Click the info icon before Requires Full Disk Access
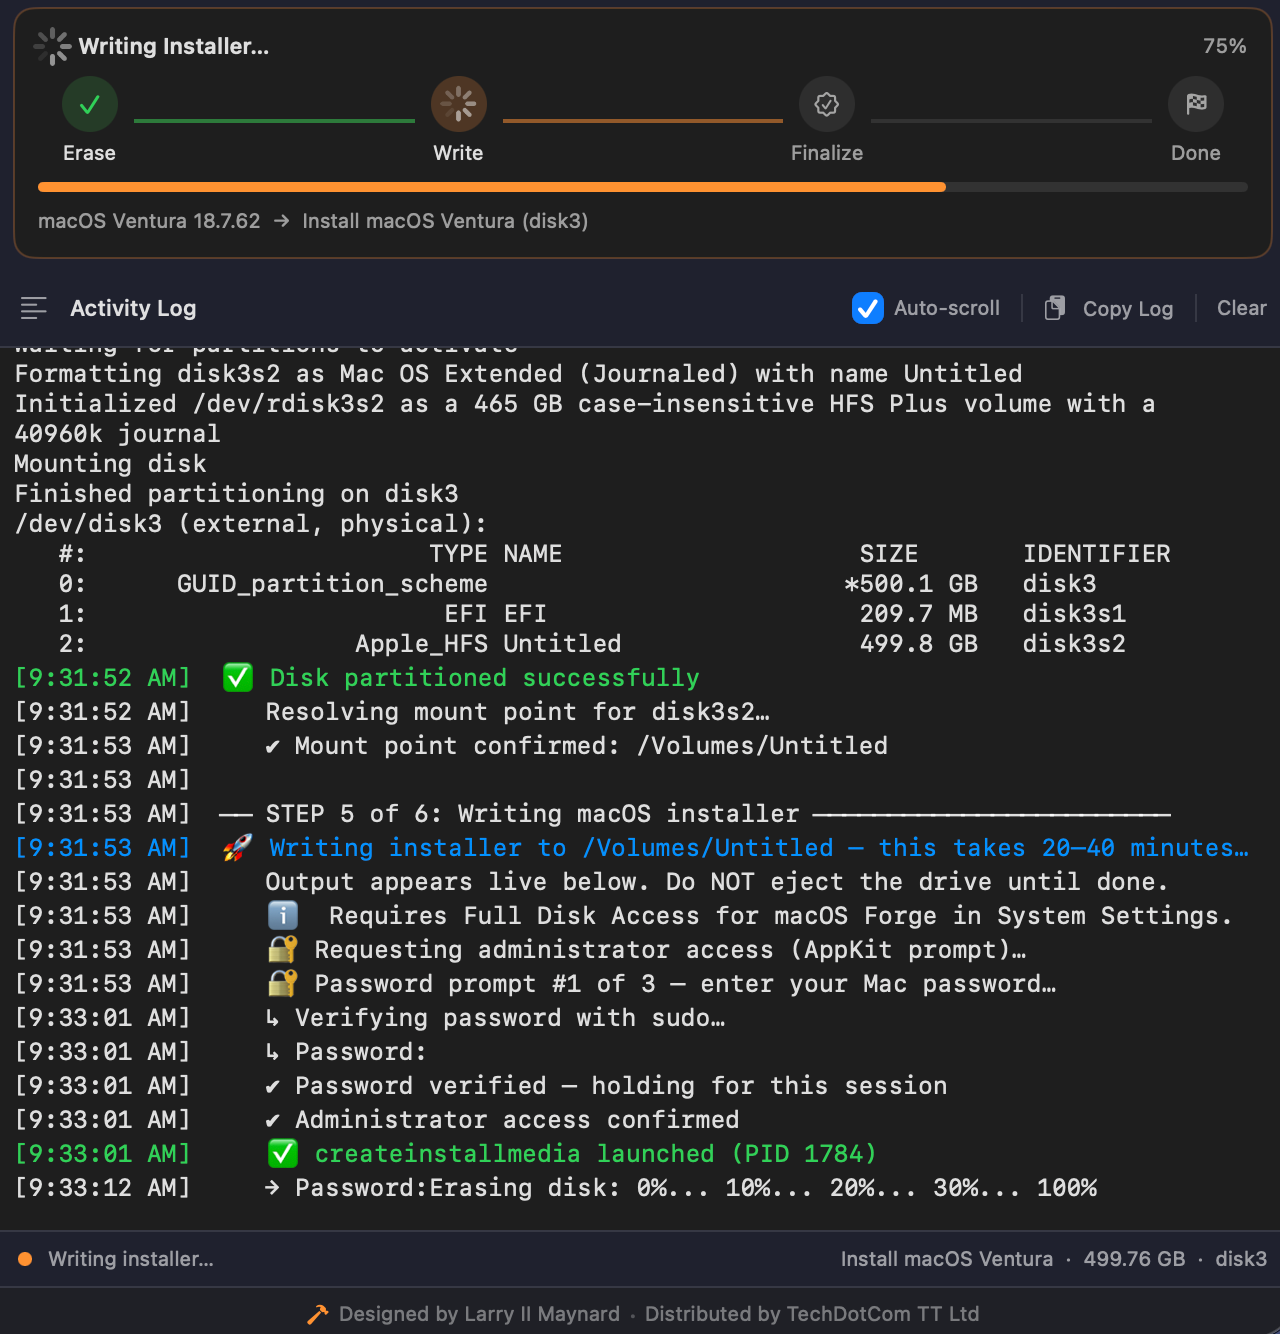This screenshot has height=1334, width=1280. point(283,915)
